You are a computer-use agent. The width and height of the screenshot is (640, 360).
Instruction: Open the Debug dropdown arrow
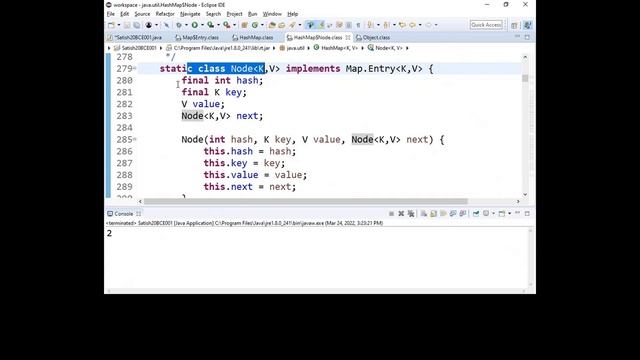point(186,25)
